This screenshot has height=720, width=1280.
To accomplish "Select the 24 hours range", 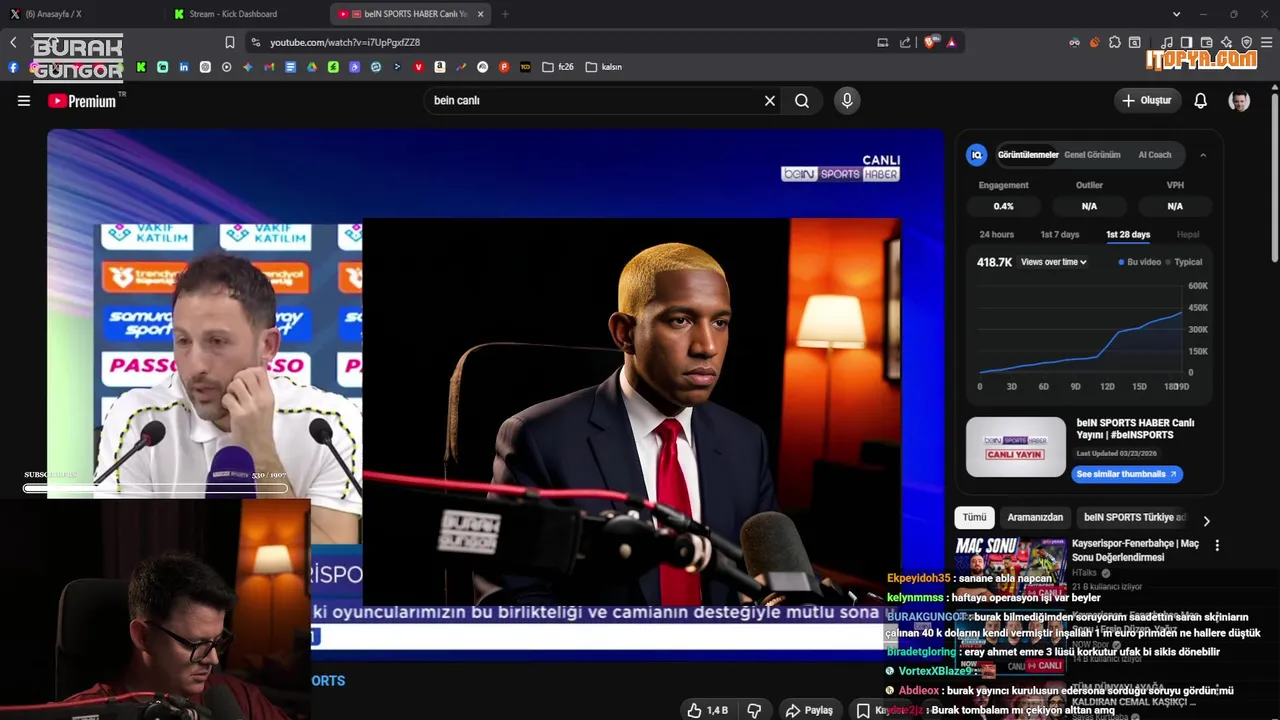I will click(996, 234).
